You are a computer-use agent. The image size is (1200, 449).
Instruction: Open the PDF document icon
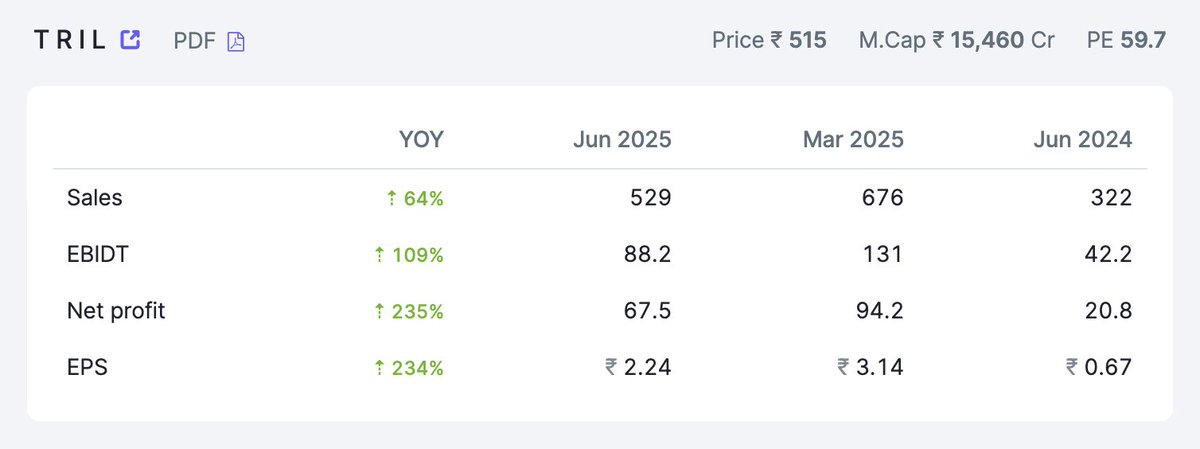click(x=236, y=42)
